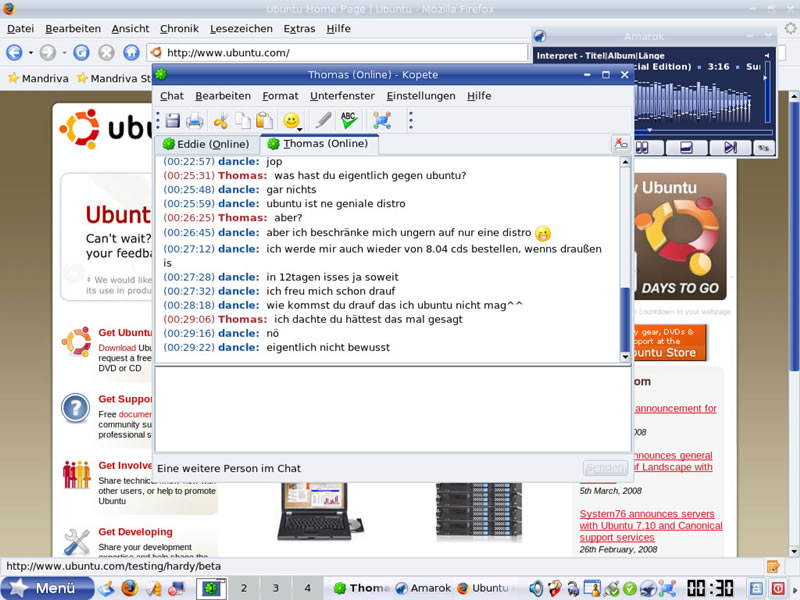Click the Paste clipboard icon in Kopete
Image resolution: width=800 pixels, height=600 pixels.
pos(264,120)
